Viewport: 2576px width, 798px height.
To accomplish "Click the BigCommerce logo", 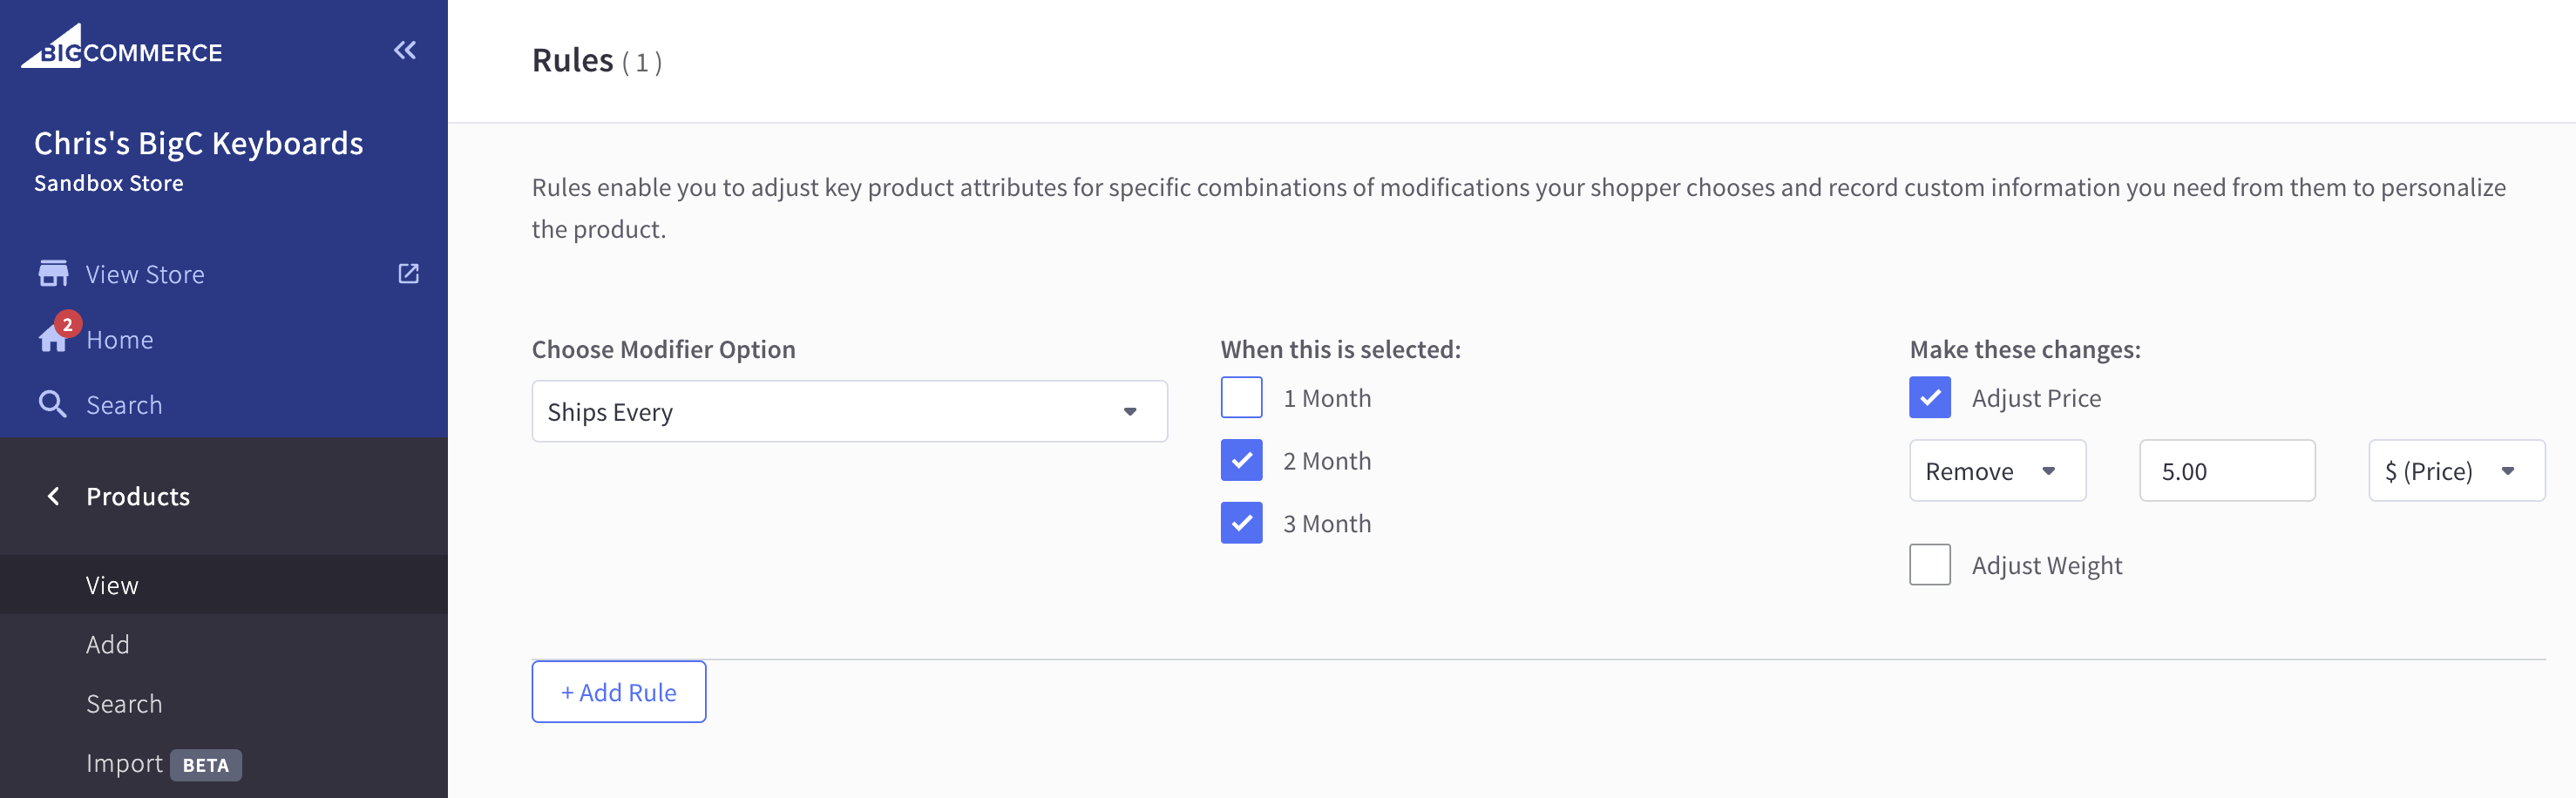I will [122, 46].
